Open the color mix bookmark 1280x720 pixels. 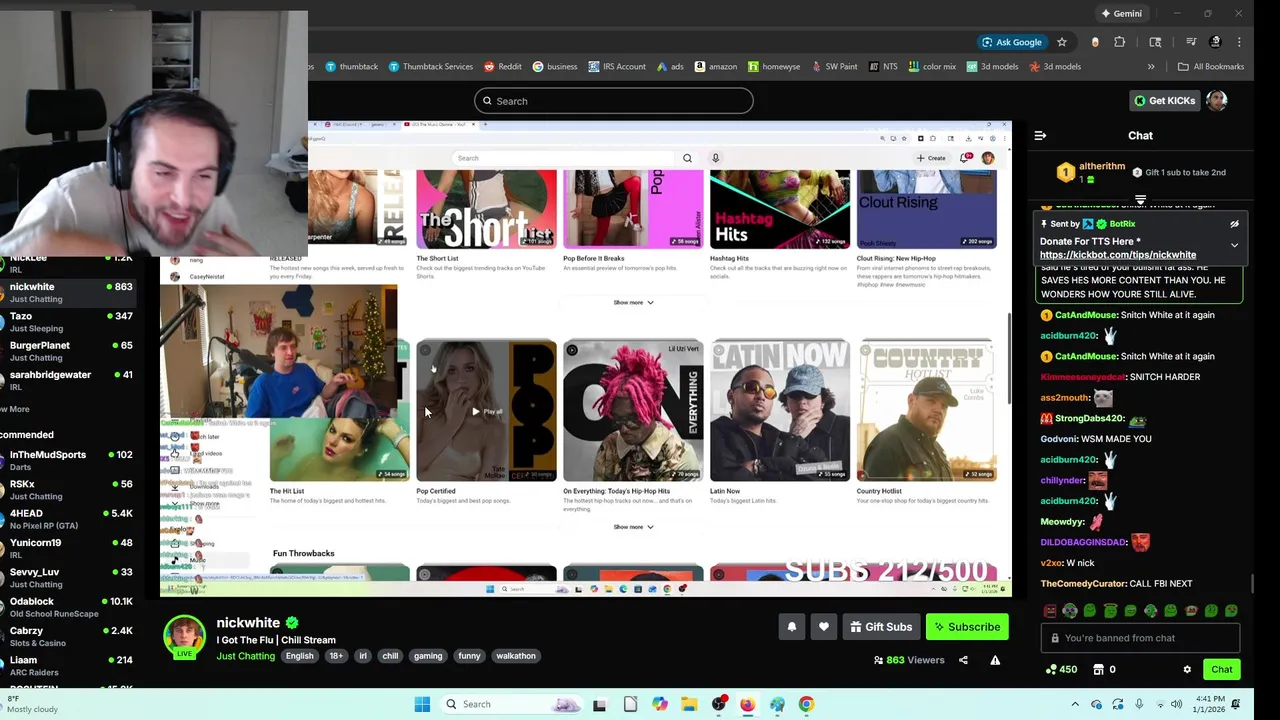click(932, 67)
